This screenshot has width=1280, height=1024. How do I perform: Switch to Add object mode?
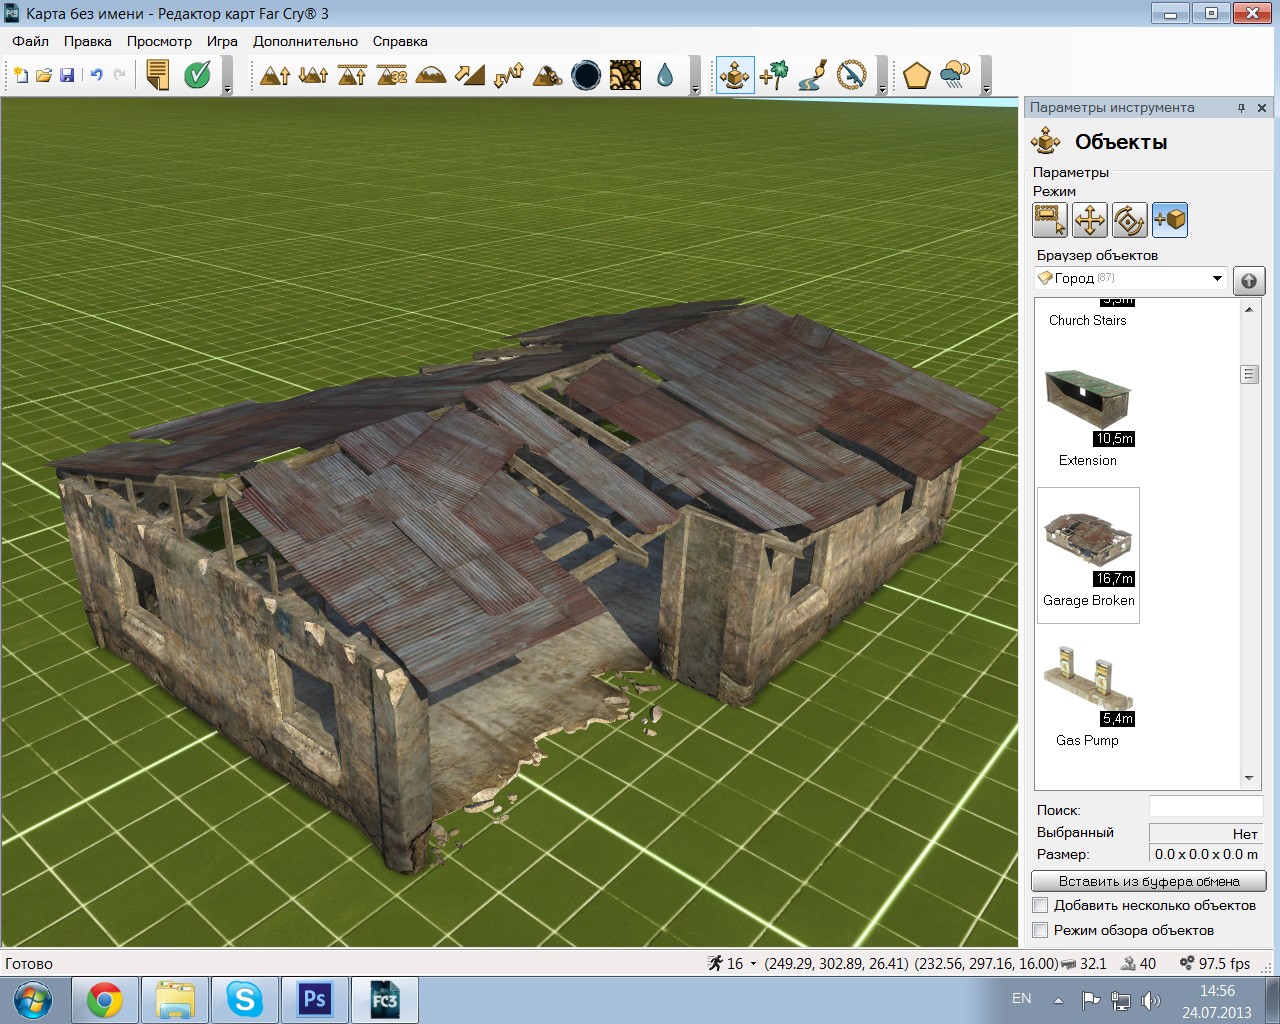(1170, 220)
